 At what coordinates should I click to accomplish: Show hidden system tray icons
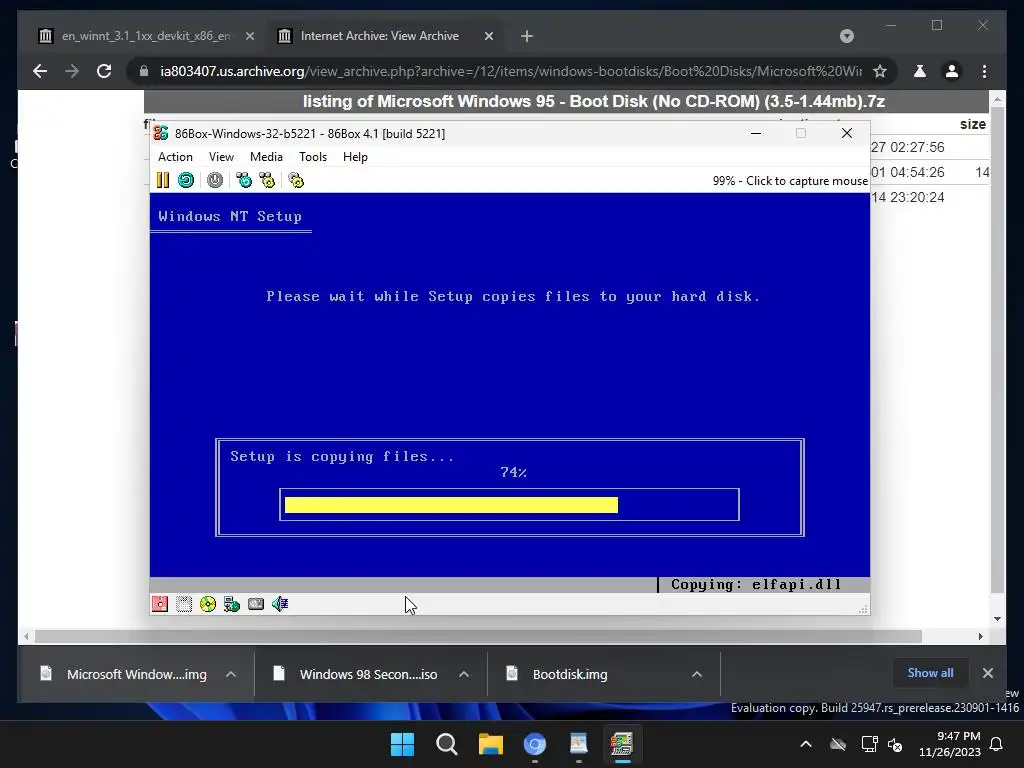coord(806,744)
